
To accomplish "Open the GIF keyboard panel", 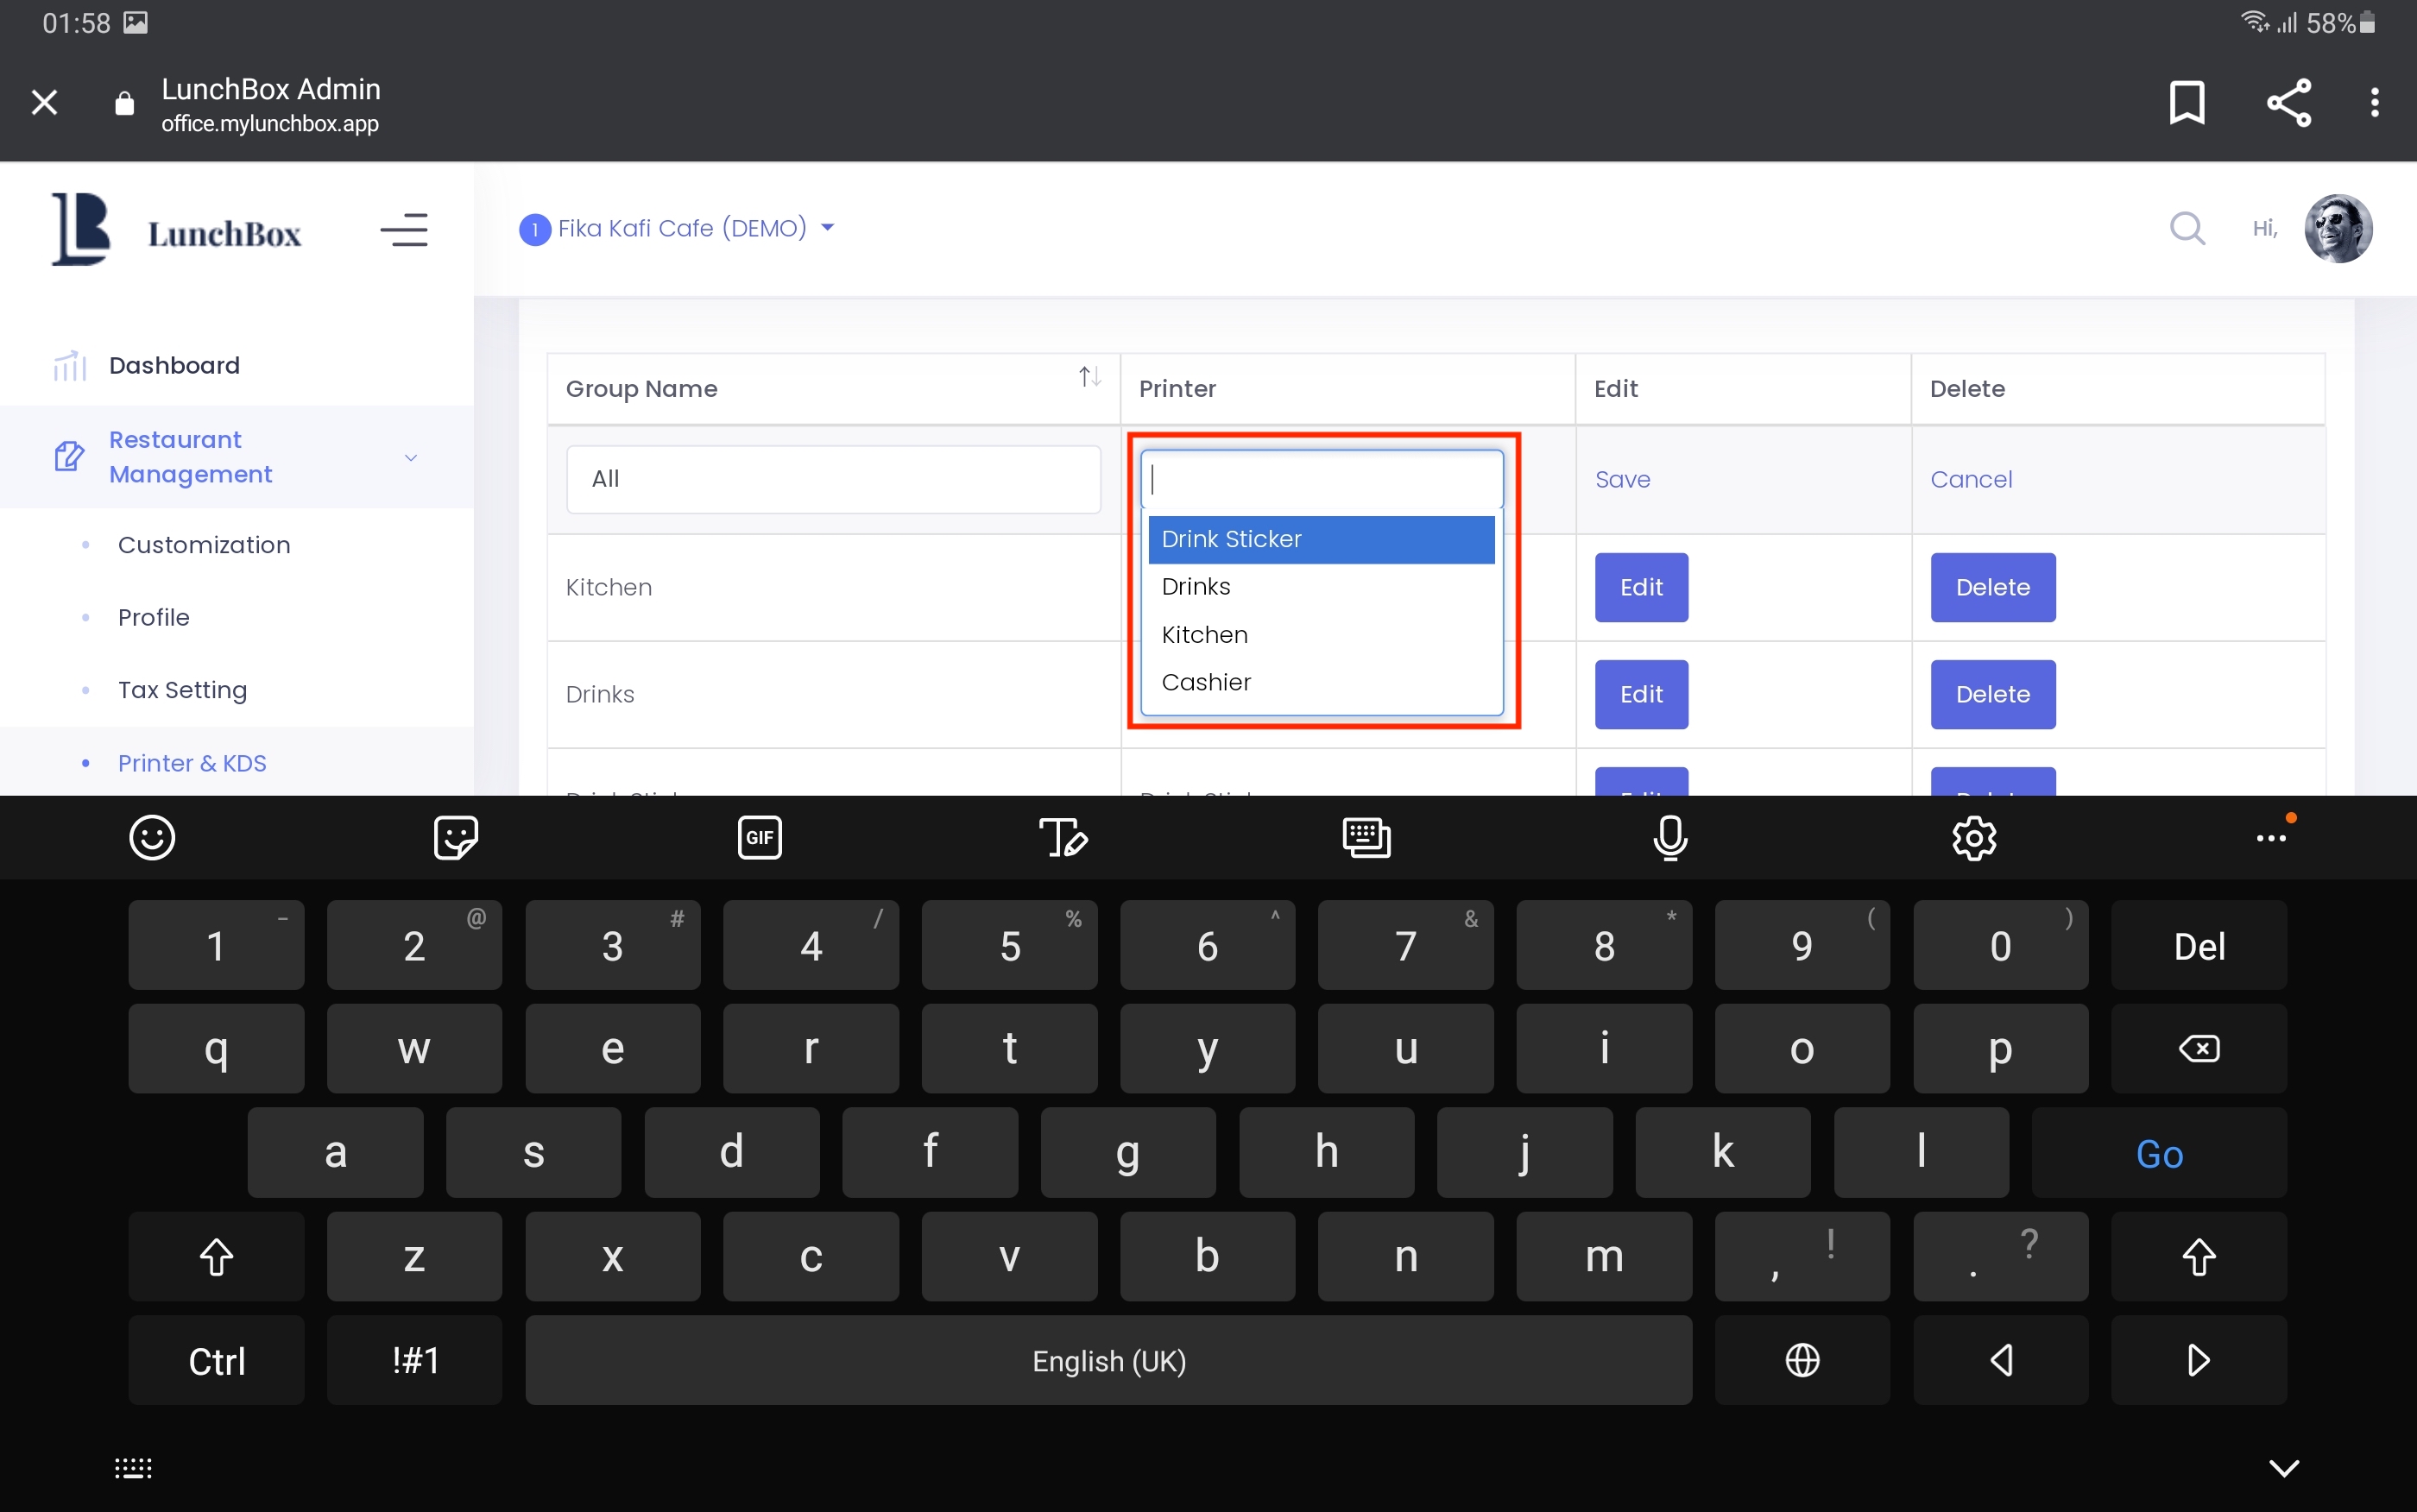I will click(x=759, y=838).
